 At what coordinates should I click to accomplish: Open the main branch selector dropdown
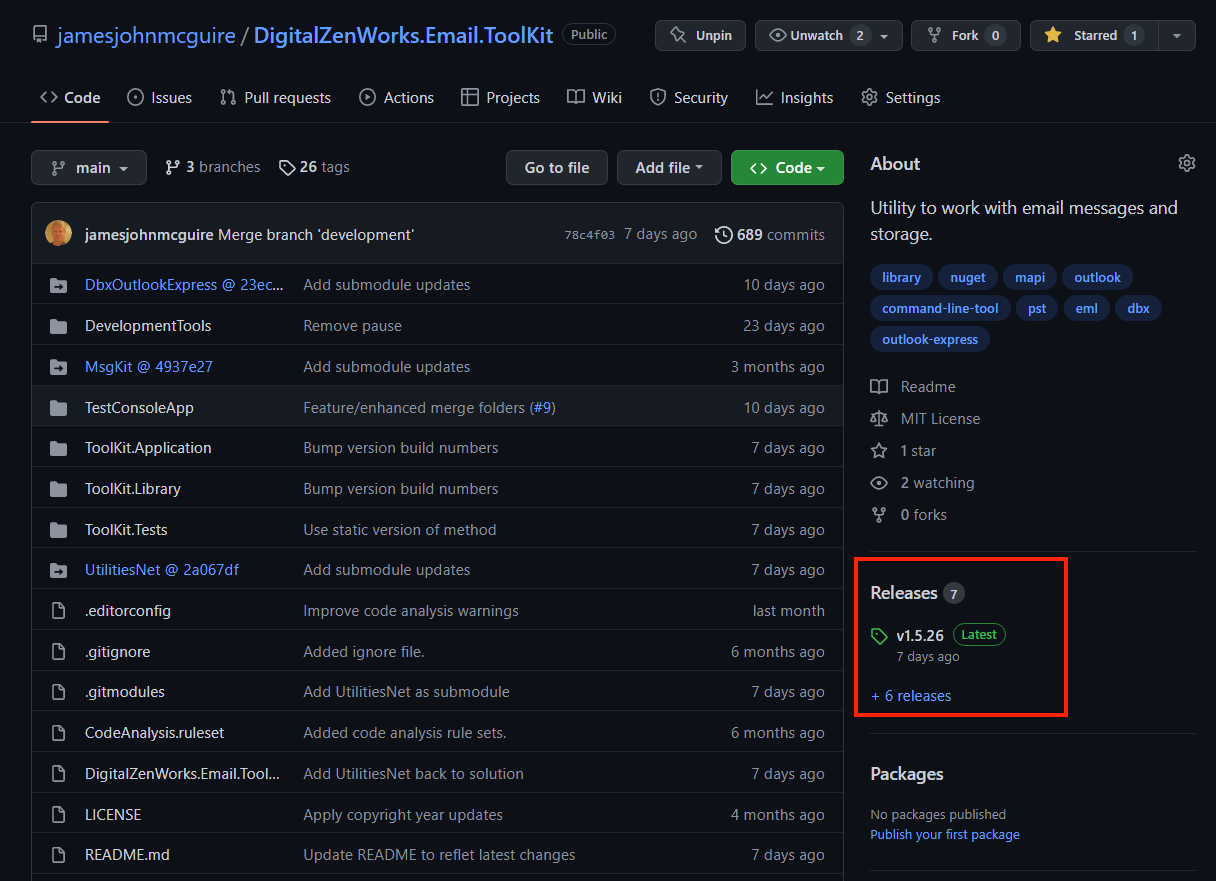[89, 168]
